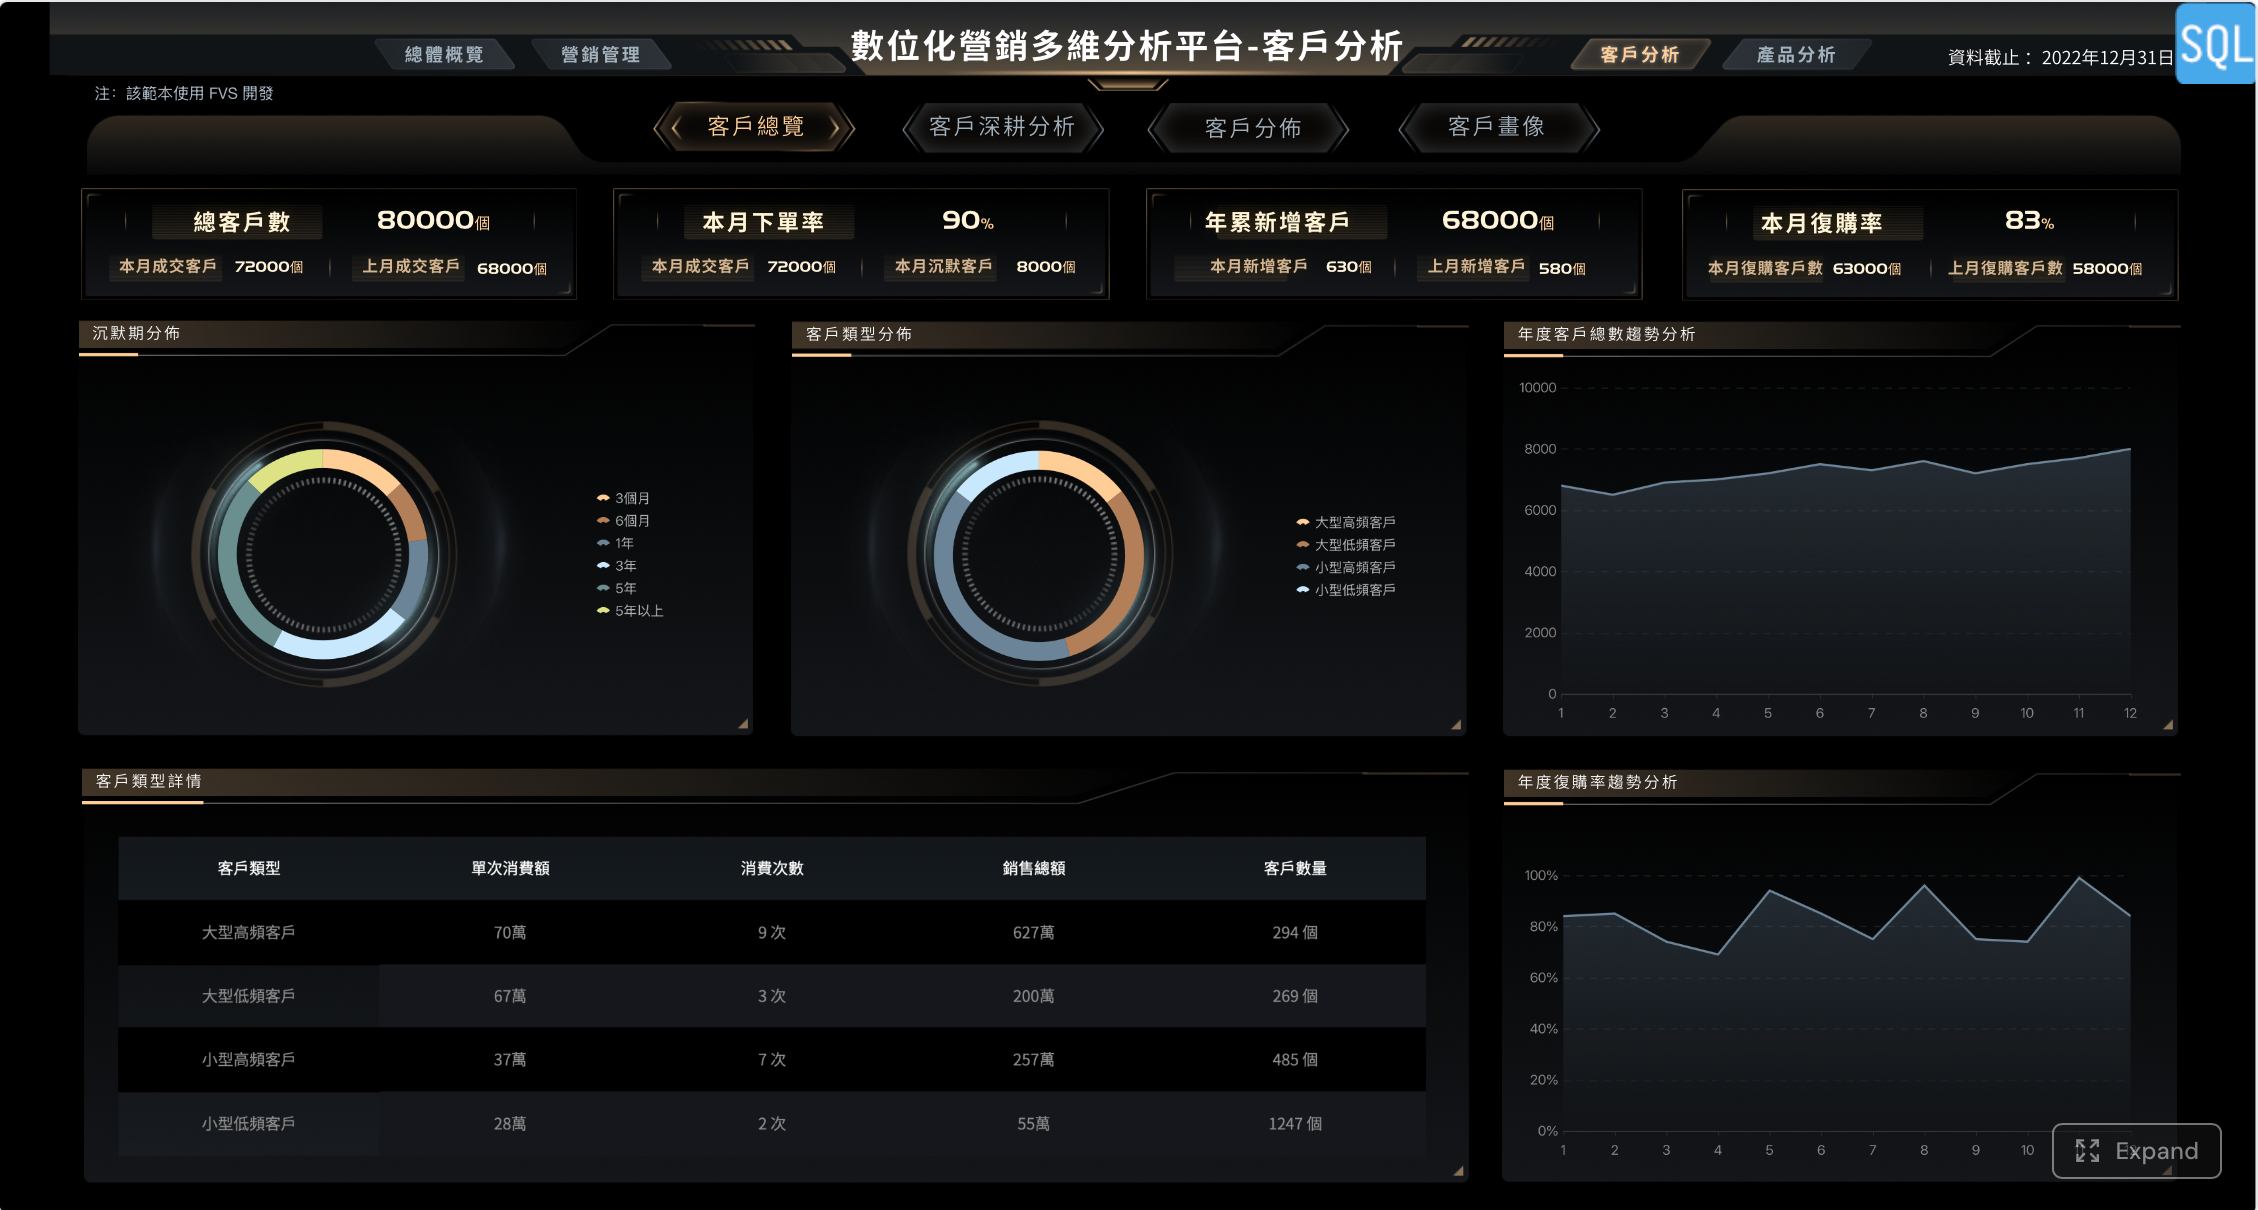The height and width of the screenshot is (1210, 2258).
Task: Toggle the 1年 legend entry
Action: coord(615,543)
